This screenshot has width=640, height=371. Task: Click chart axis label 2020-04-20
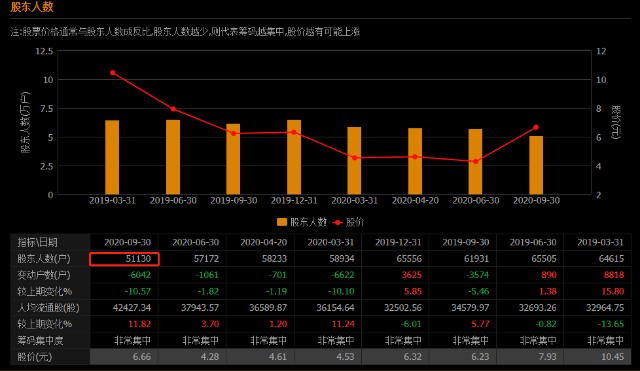tap(415, 200)
